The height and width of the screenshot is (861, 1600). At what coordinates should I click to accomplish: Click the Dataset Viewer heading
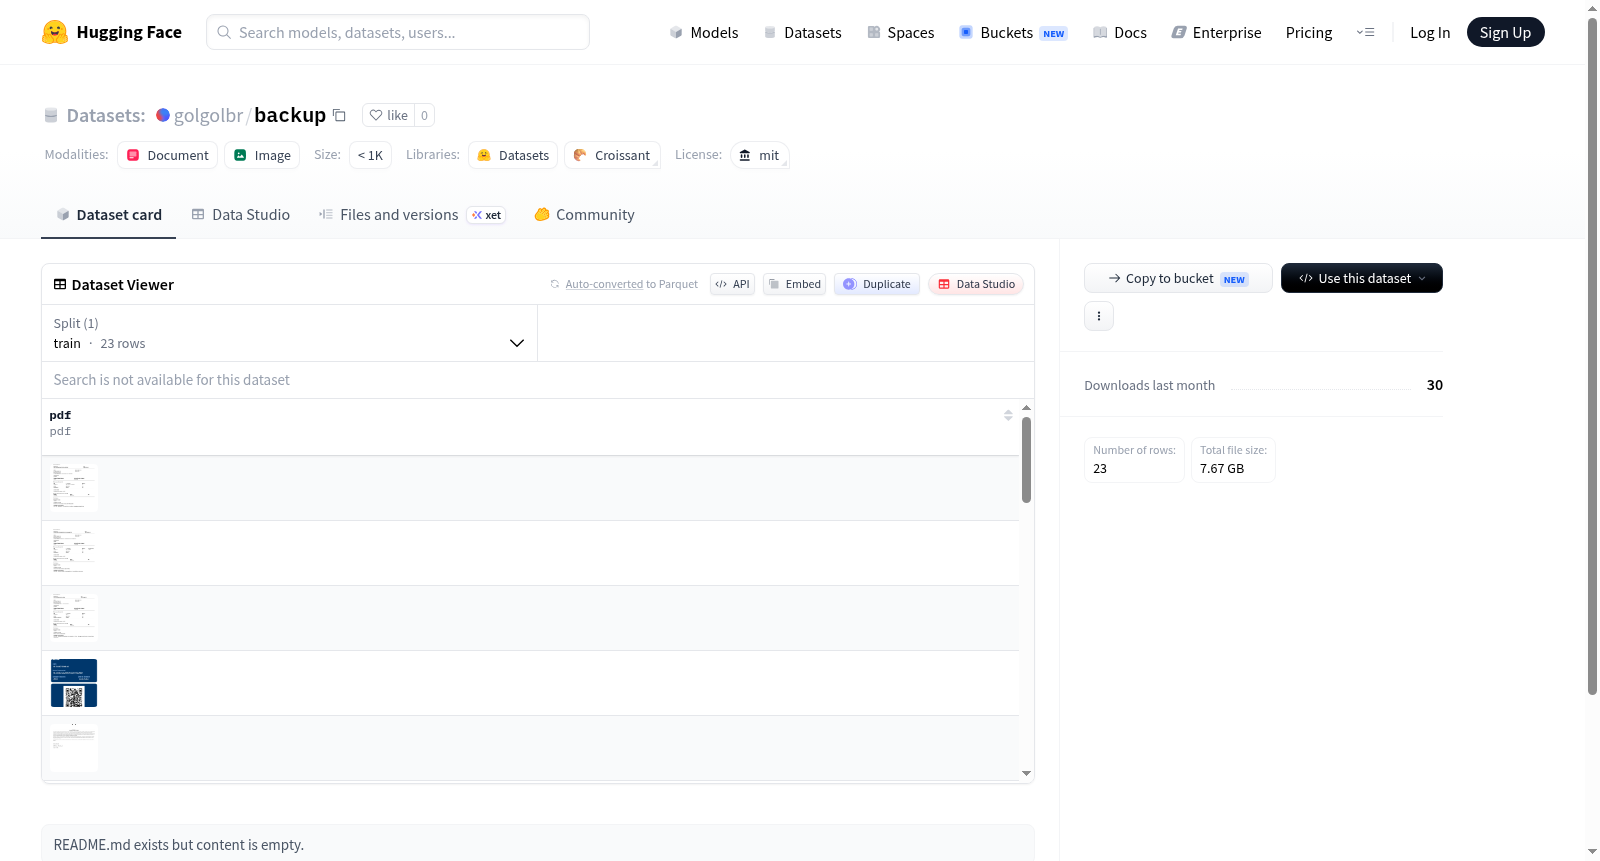tap(123, 285)
